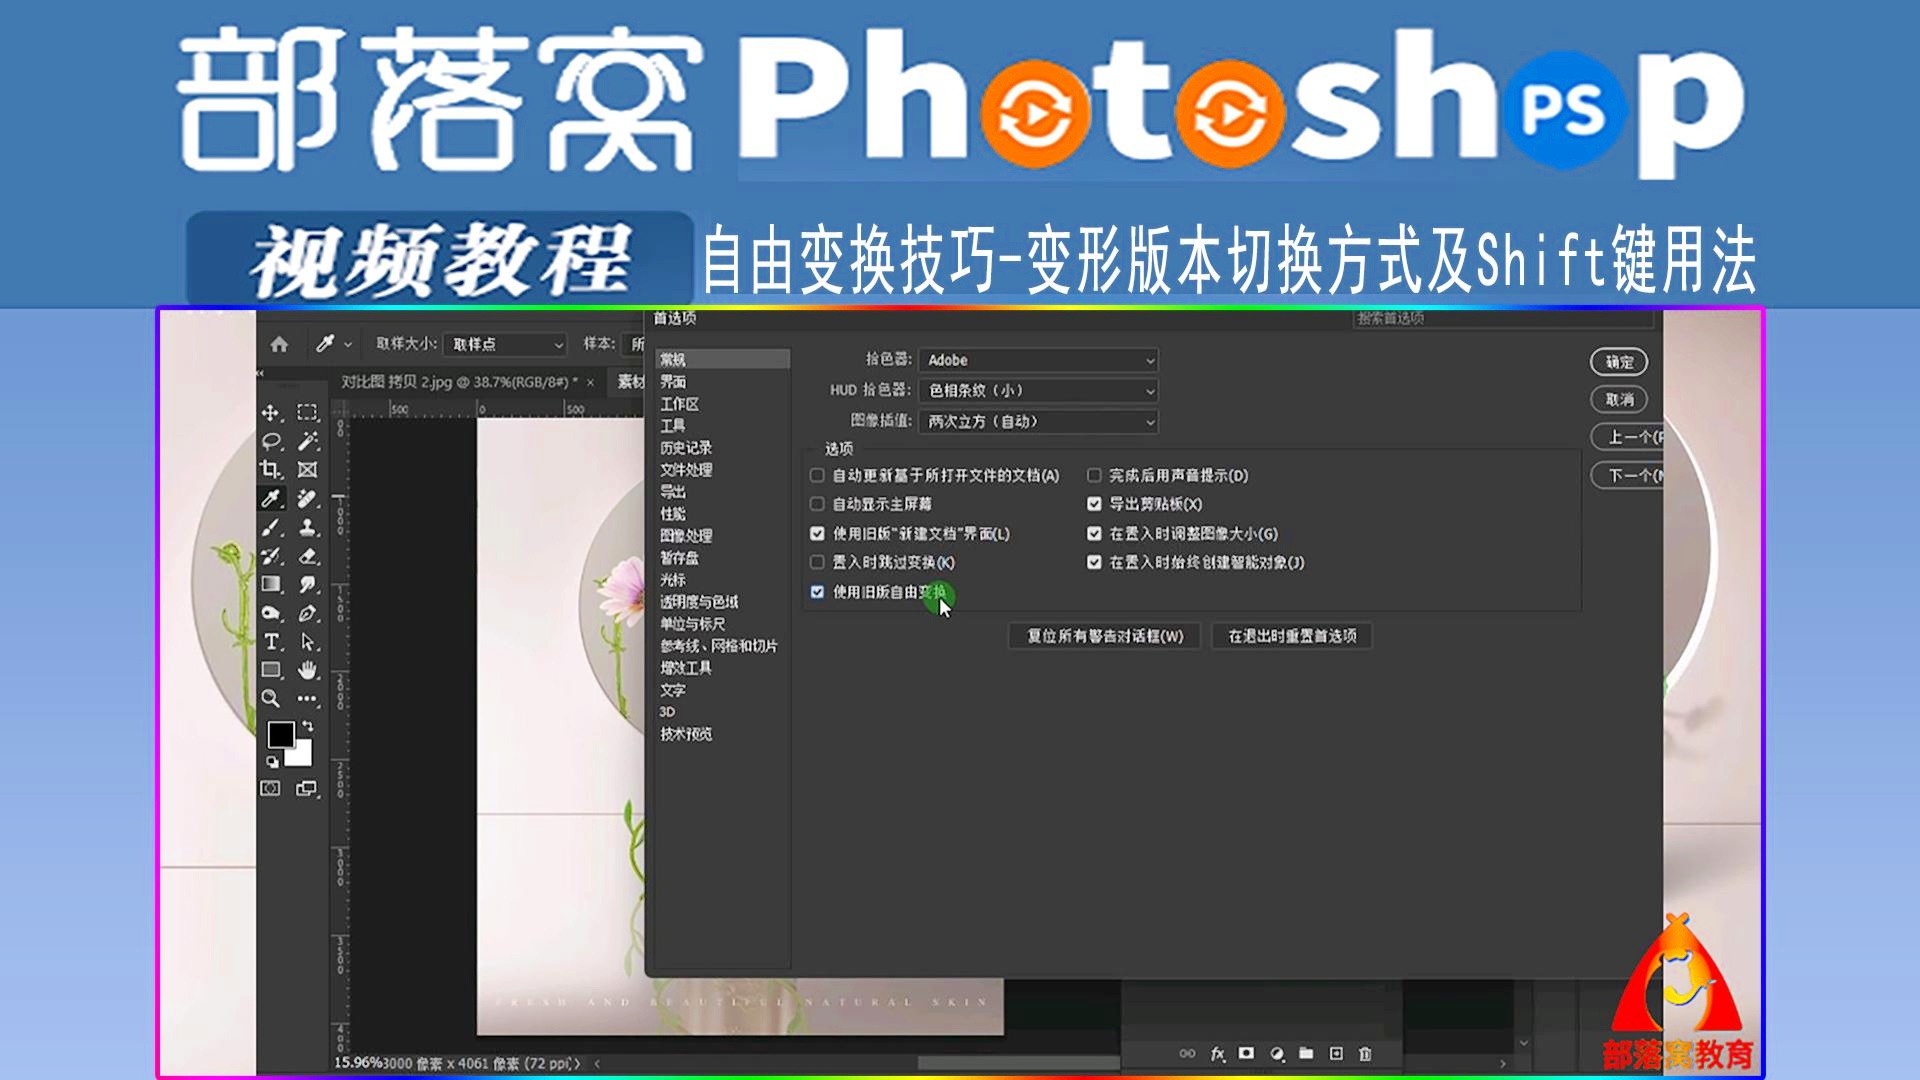Select the Sponge tool
Viewport: 1920px width, 1080px height.
(x=270, y=613)
